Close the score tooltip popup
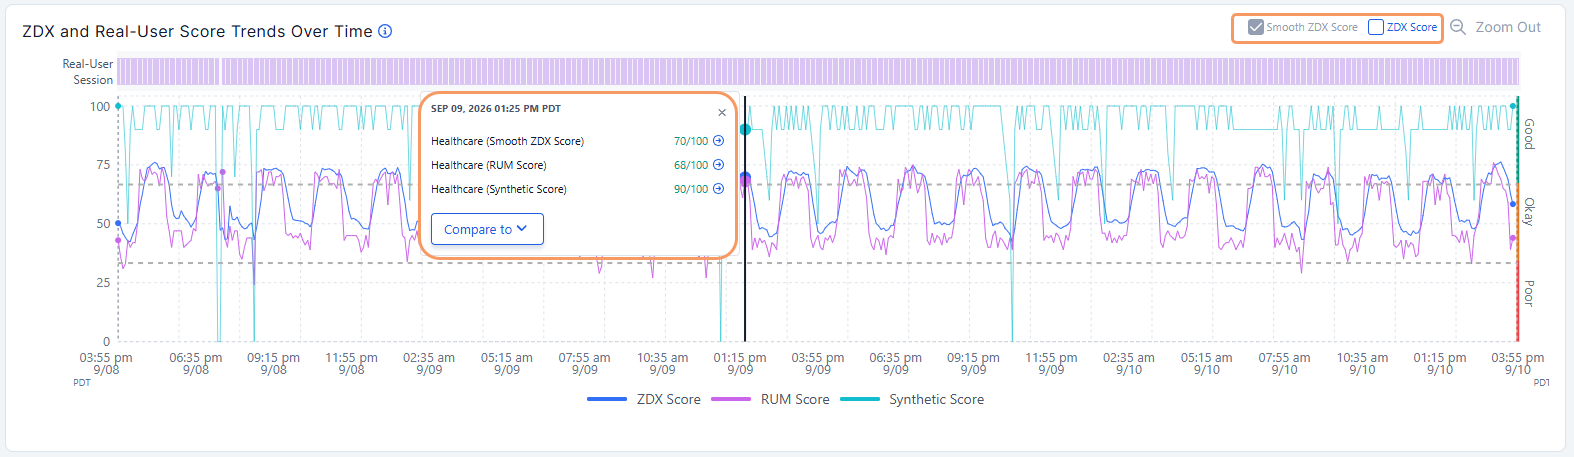Viewport: 1574px width, 457px height. (722, 113)
